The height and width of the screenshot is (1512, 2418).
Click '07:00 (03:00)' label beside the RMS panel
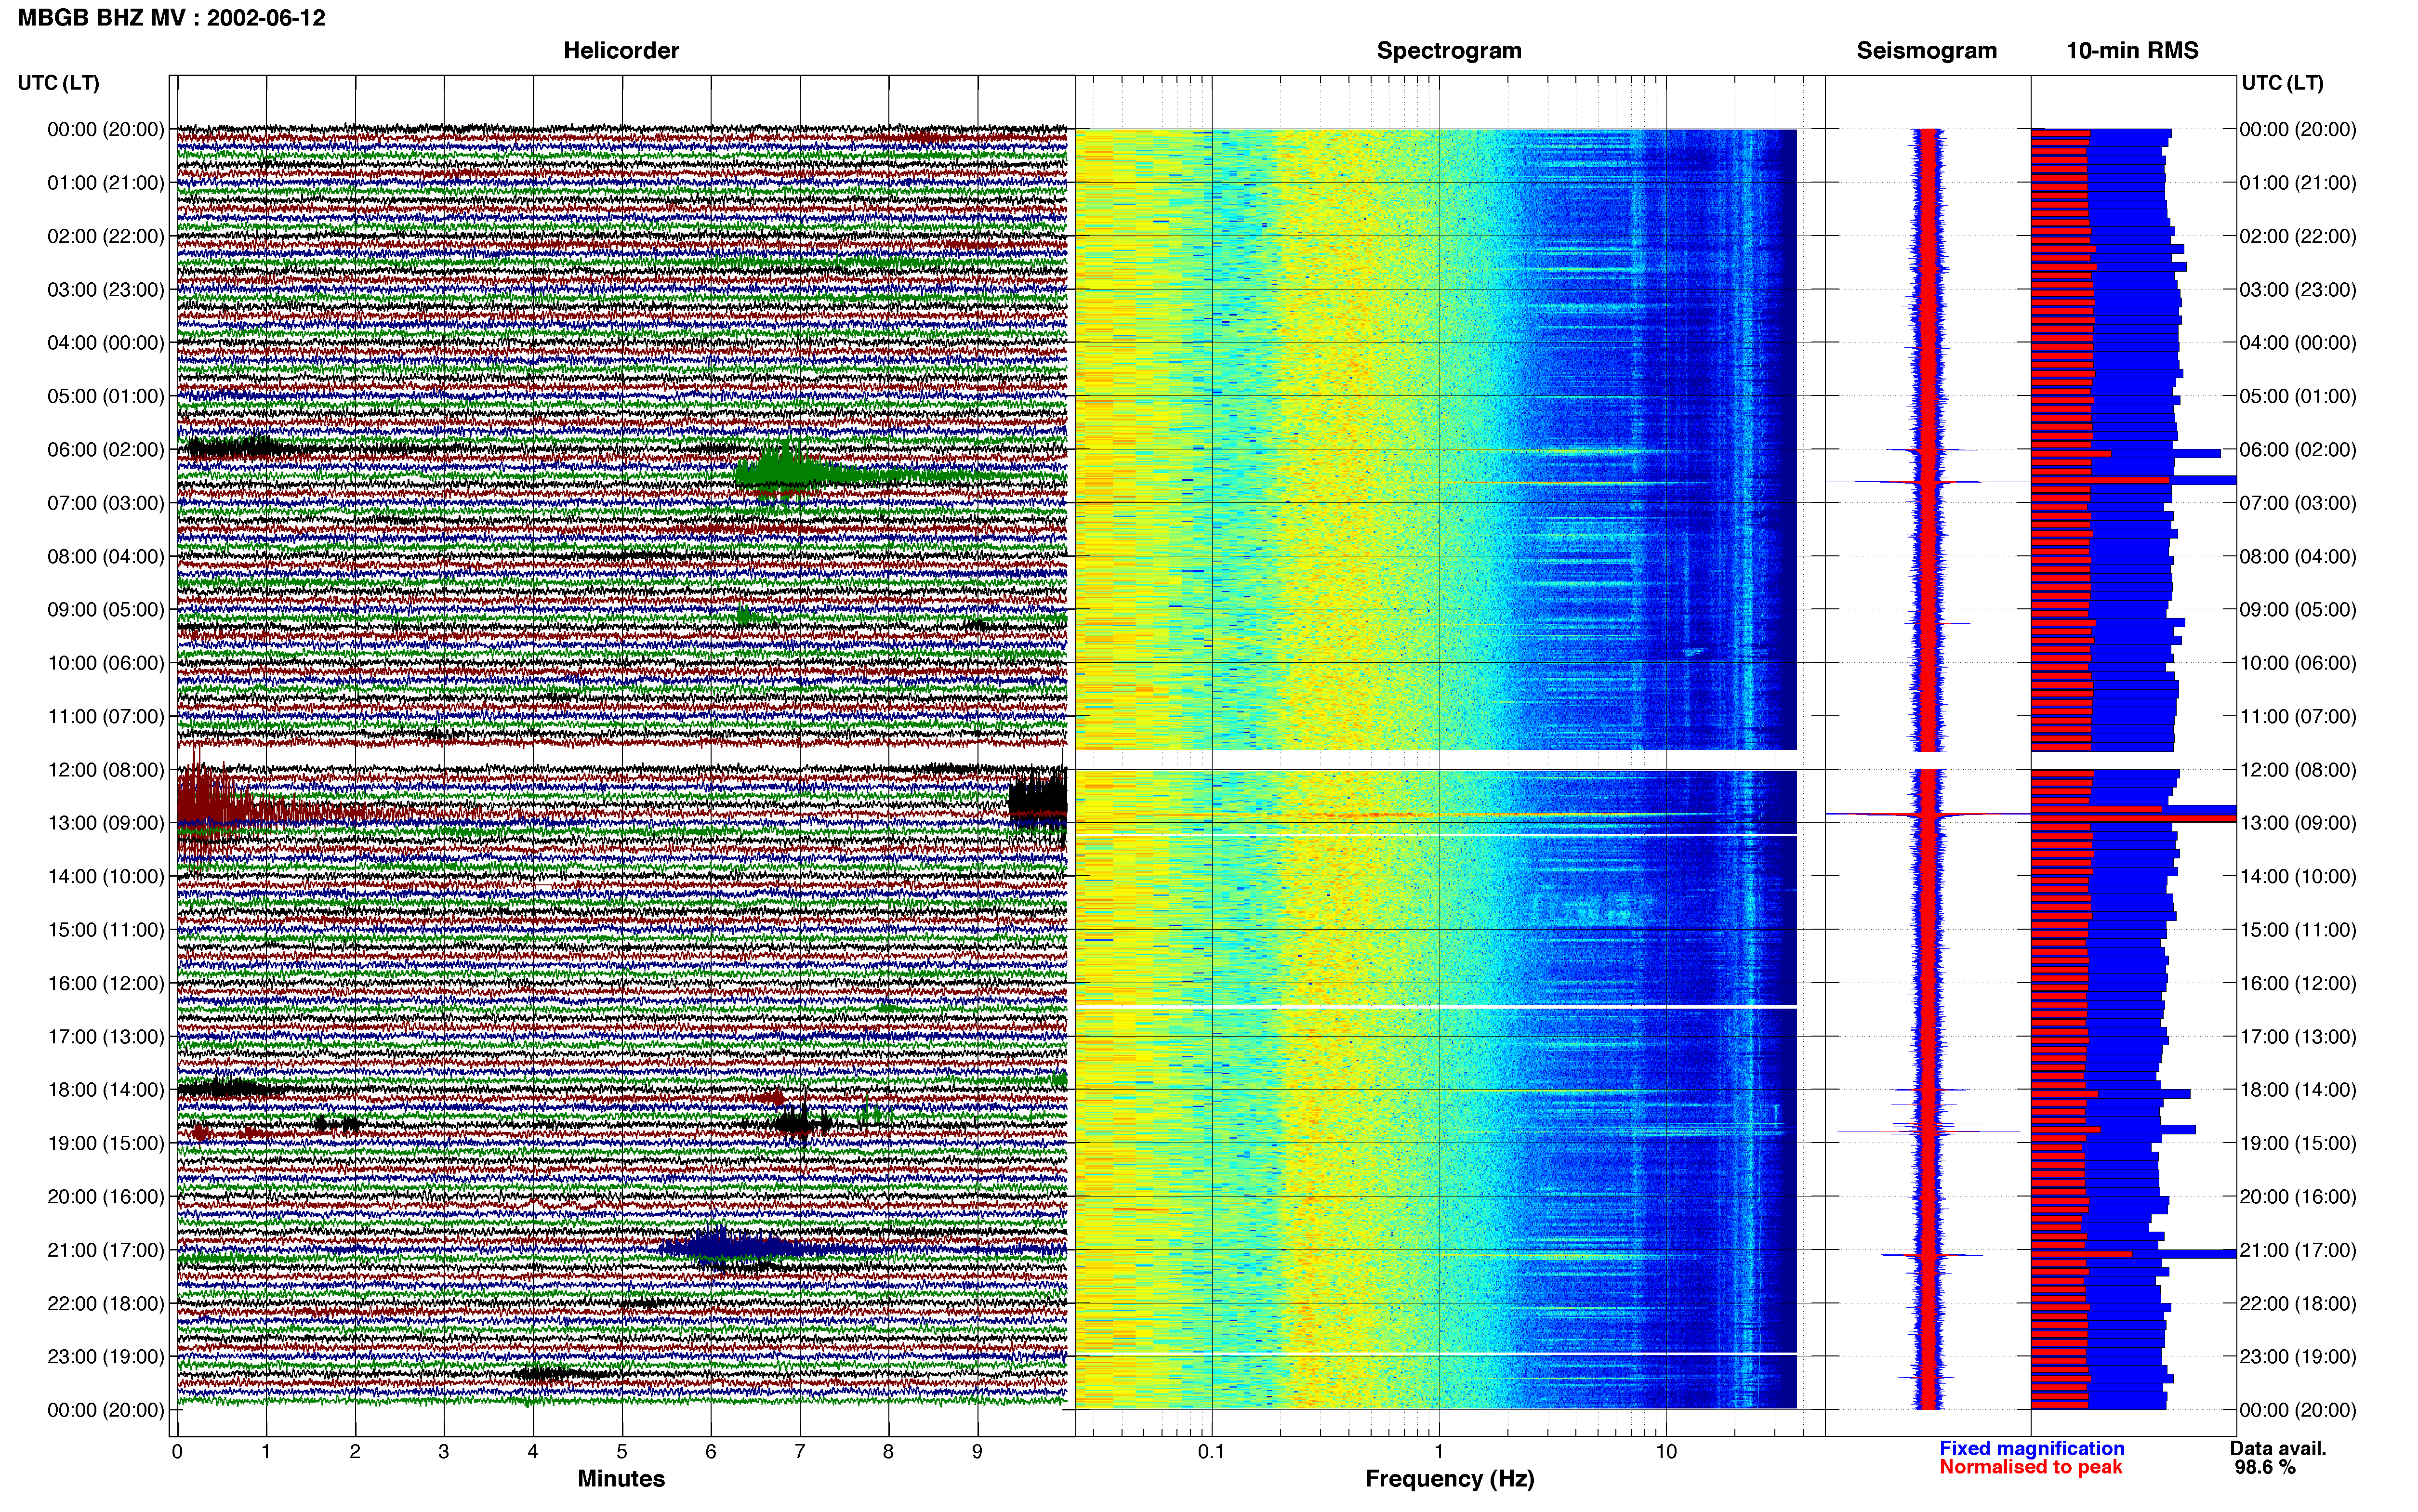[2298, 503]
